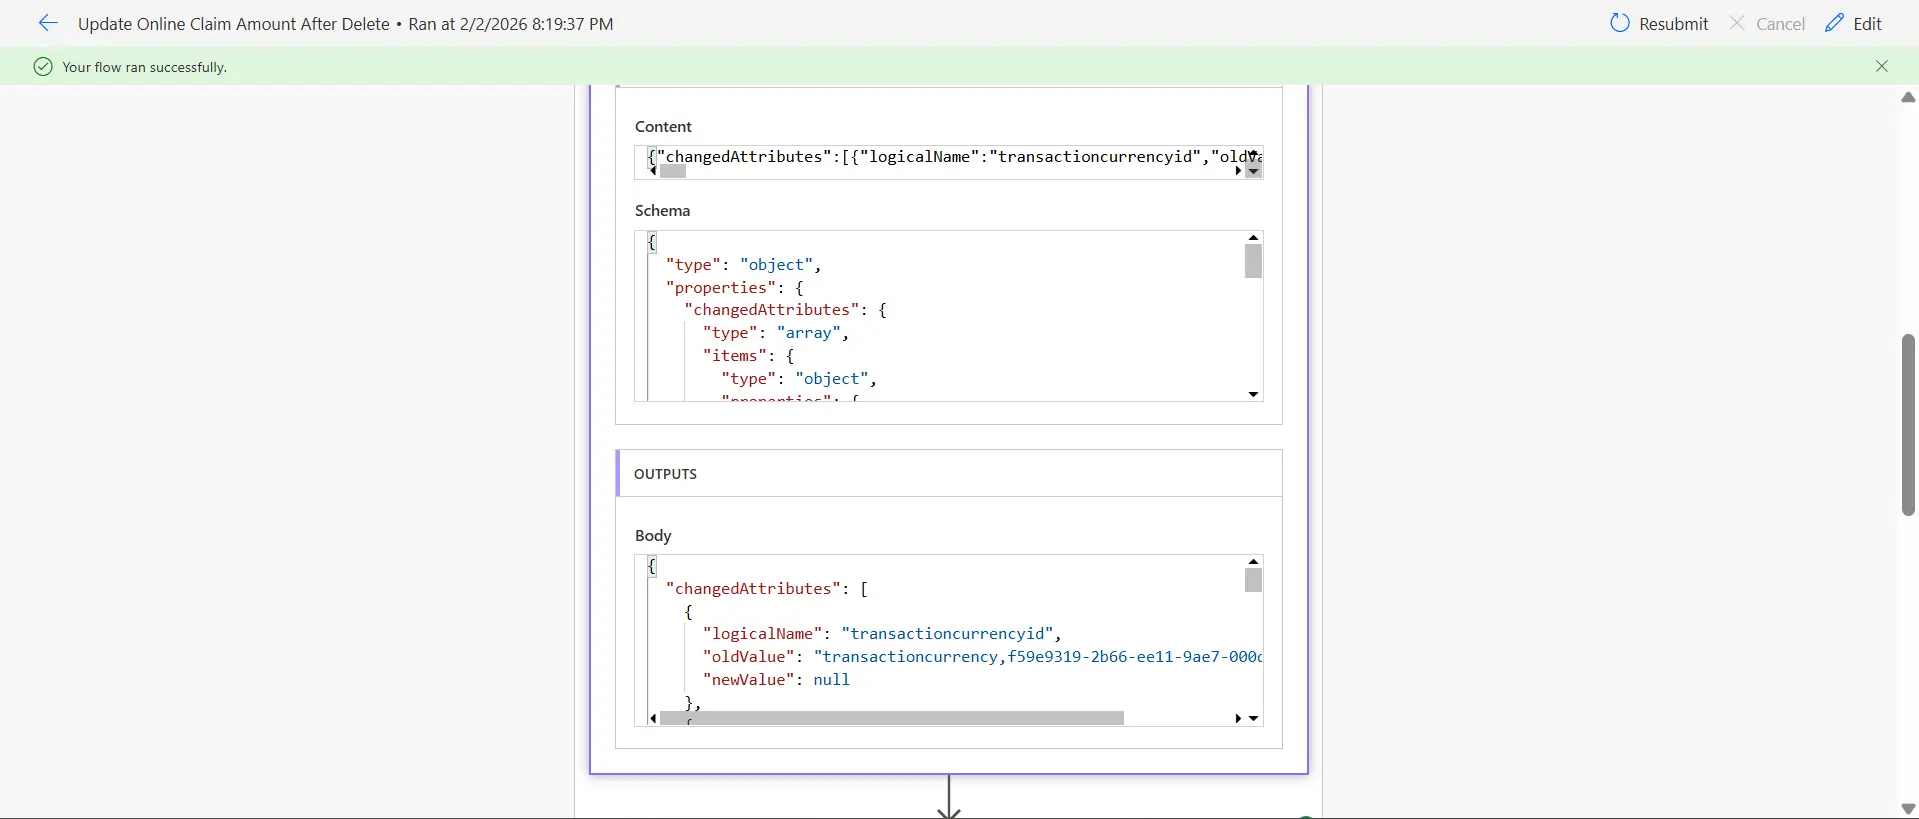Click the main page vertical scrollbar thumb
The width and height of the screenshot is (1919, 819).
1908,425
